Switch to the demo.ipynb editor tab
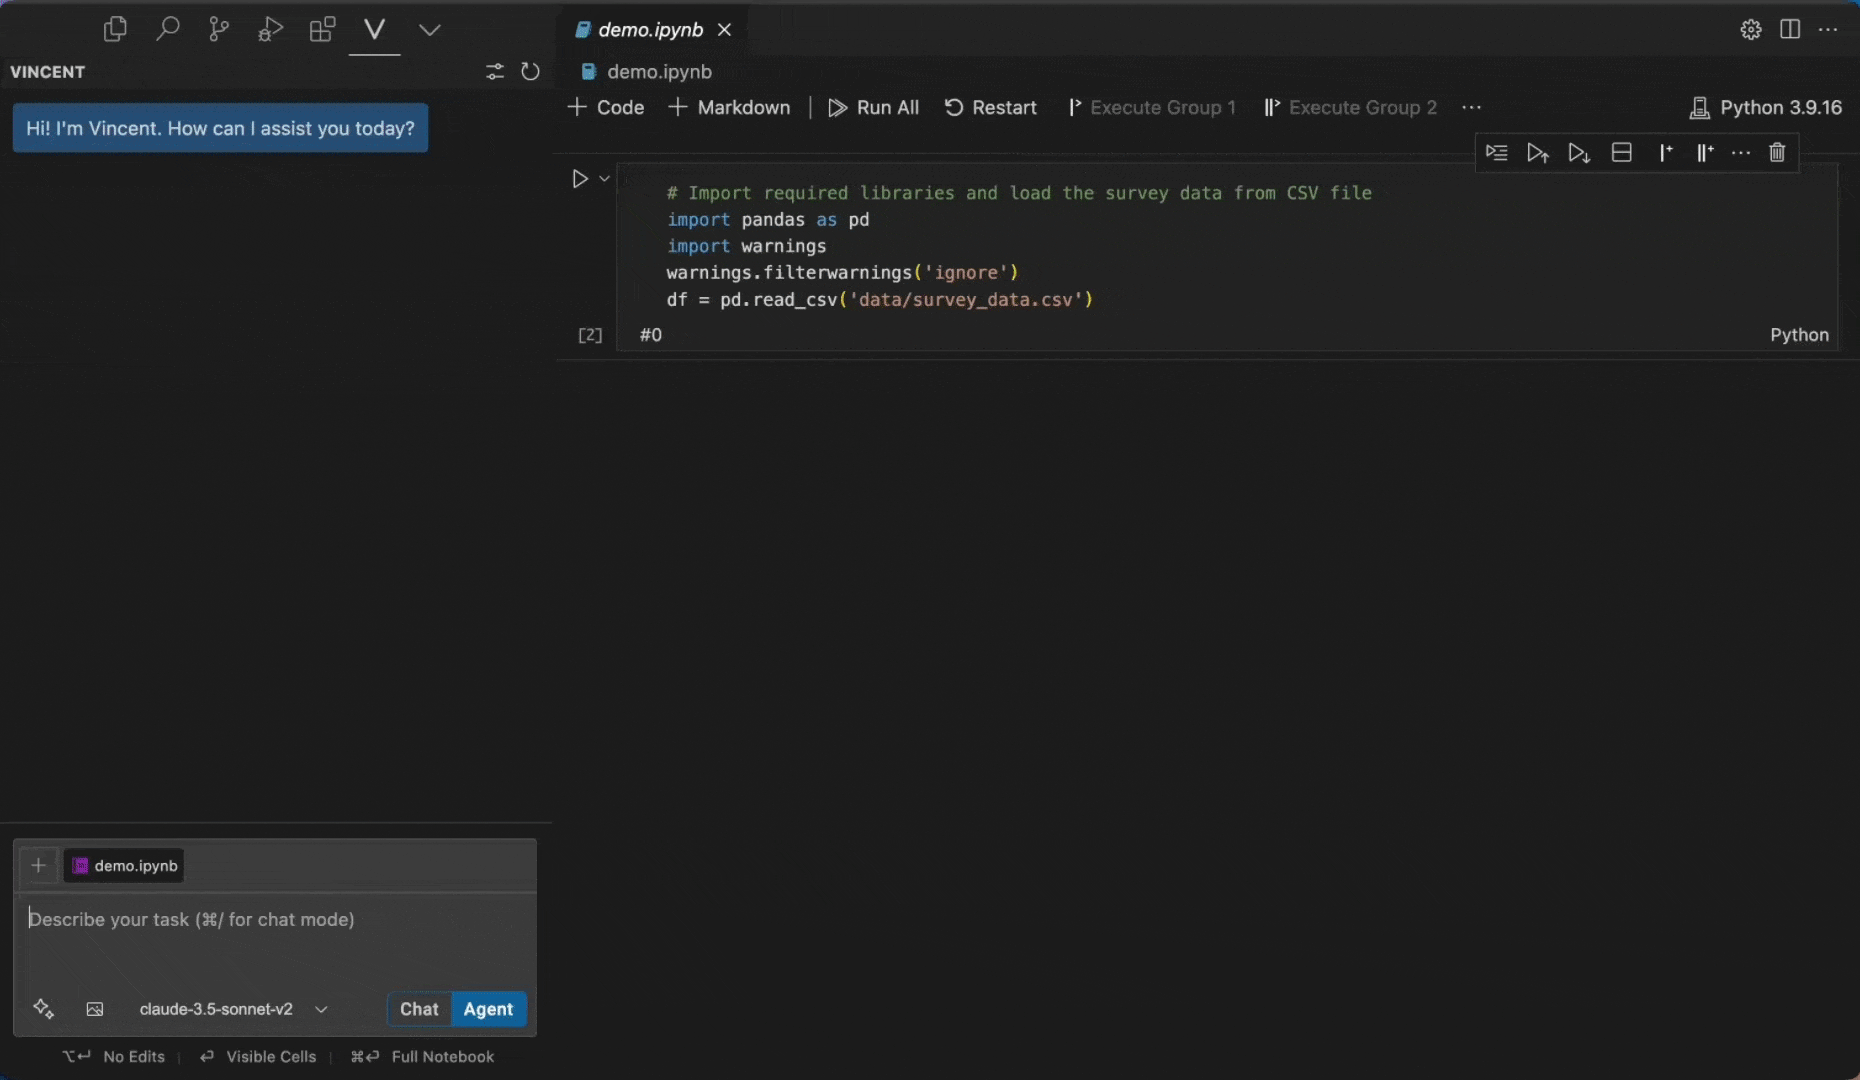The width and height of the screenshot is (1860, 1080). (651, 30)
